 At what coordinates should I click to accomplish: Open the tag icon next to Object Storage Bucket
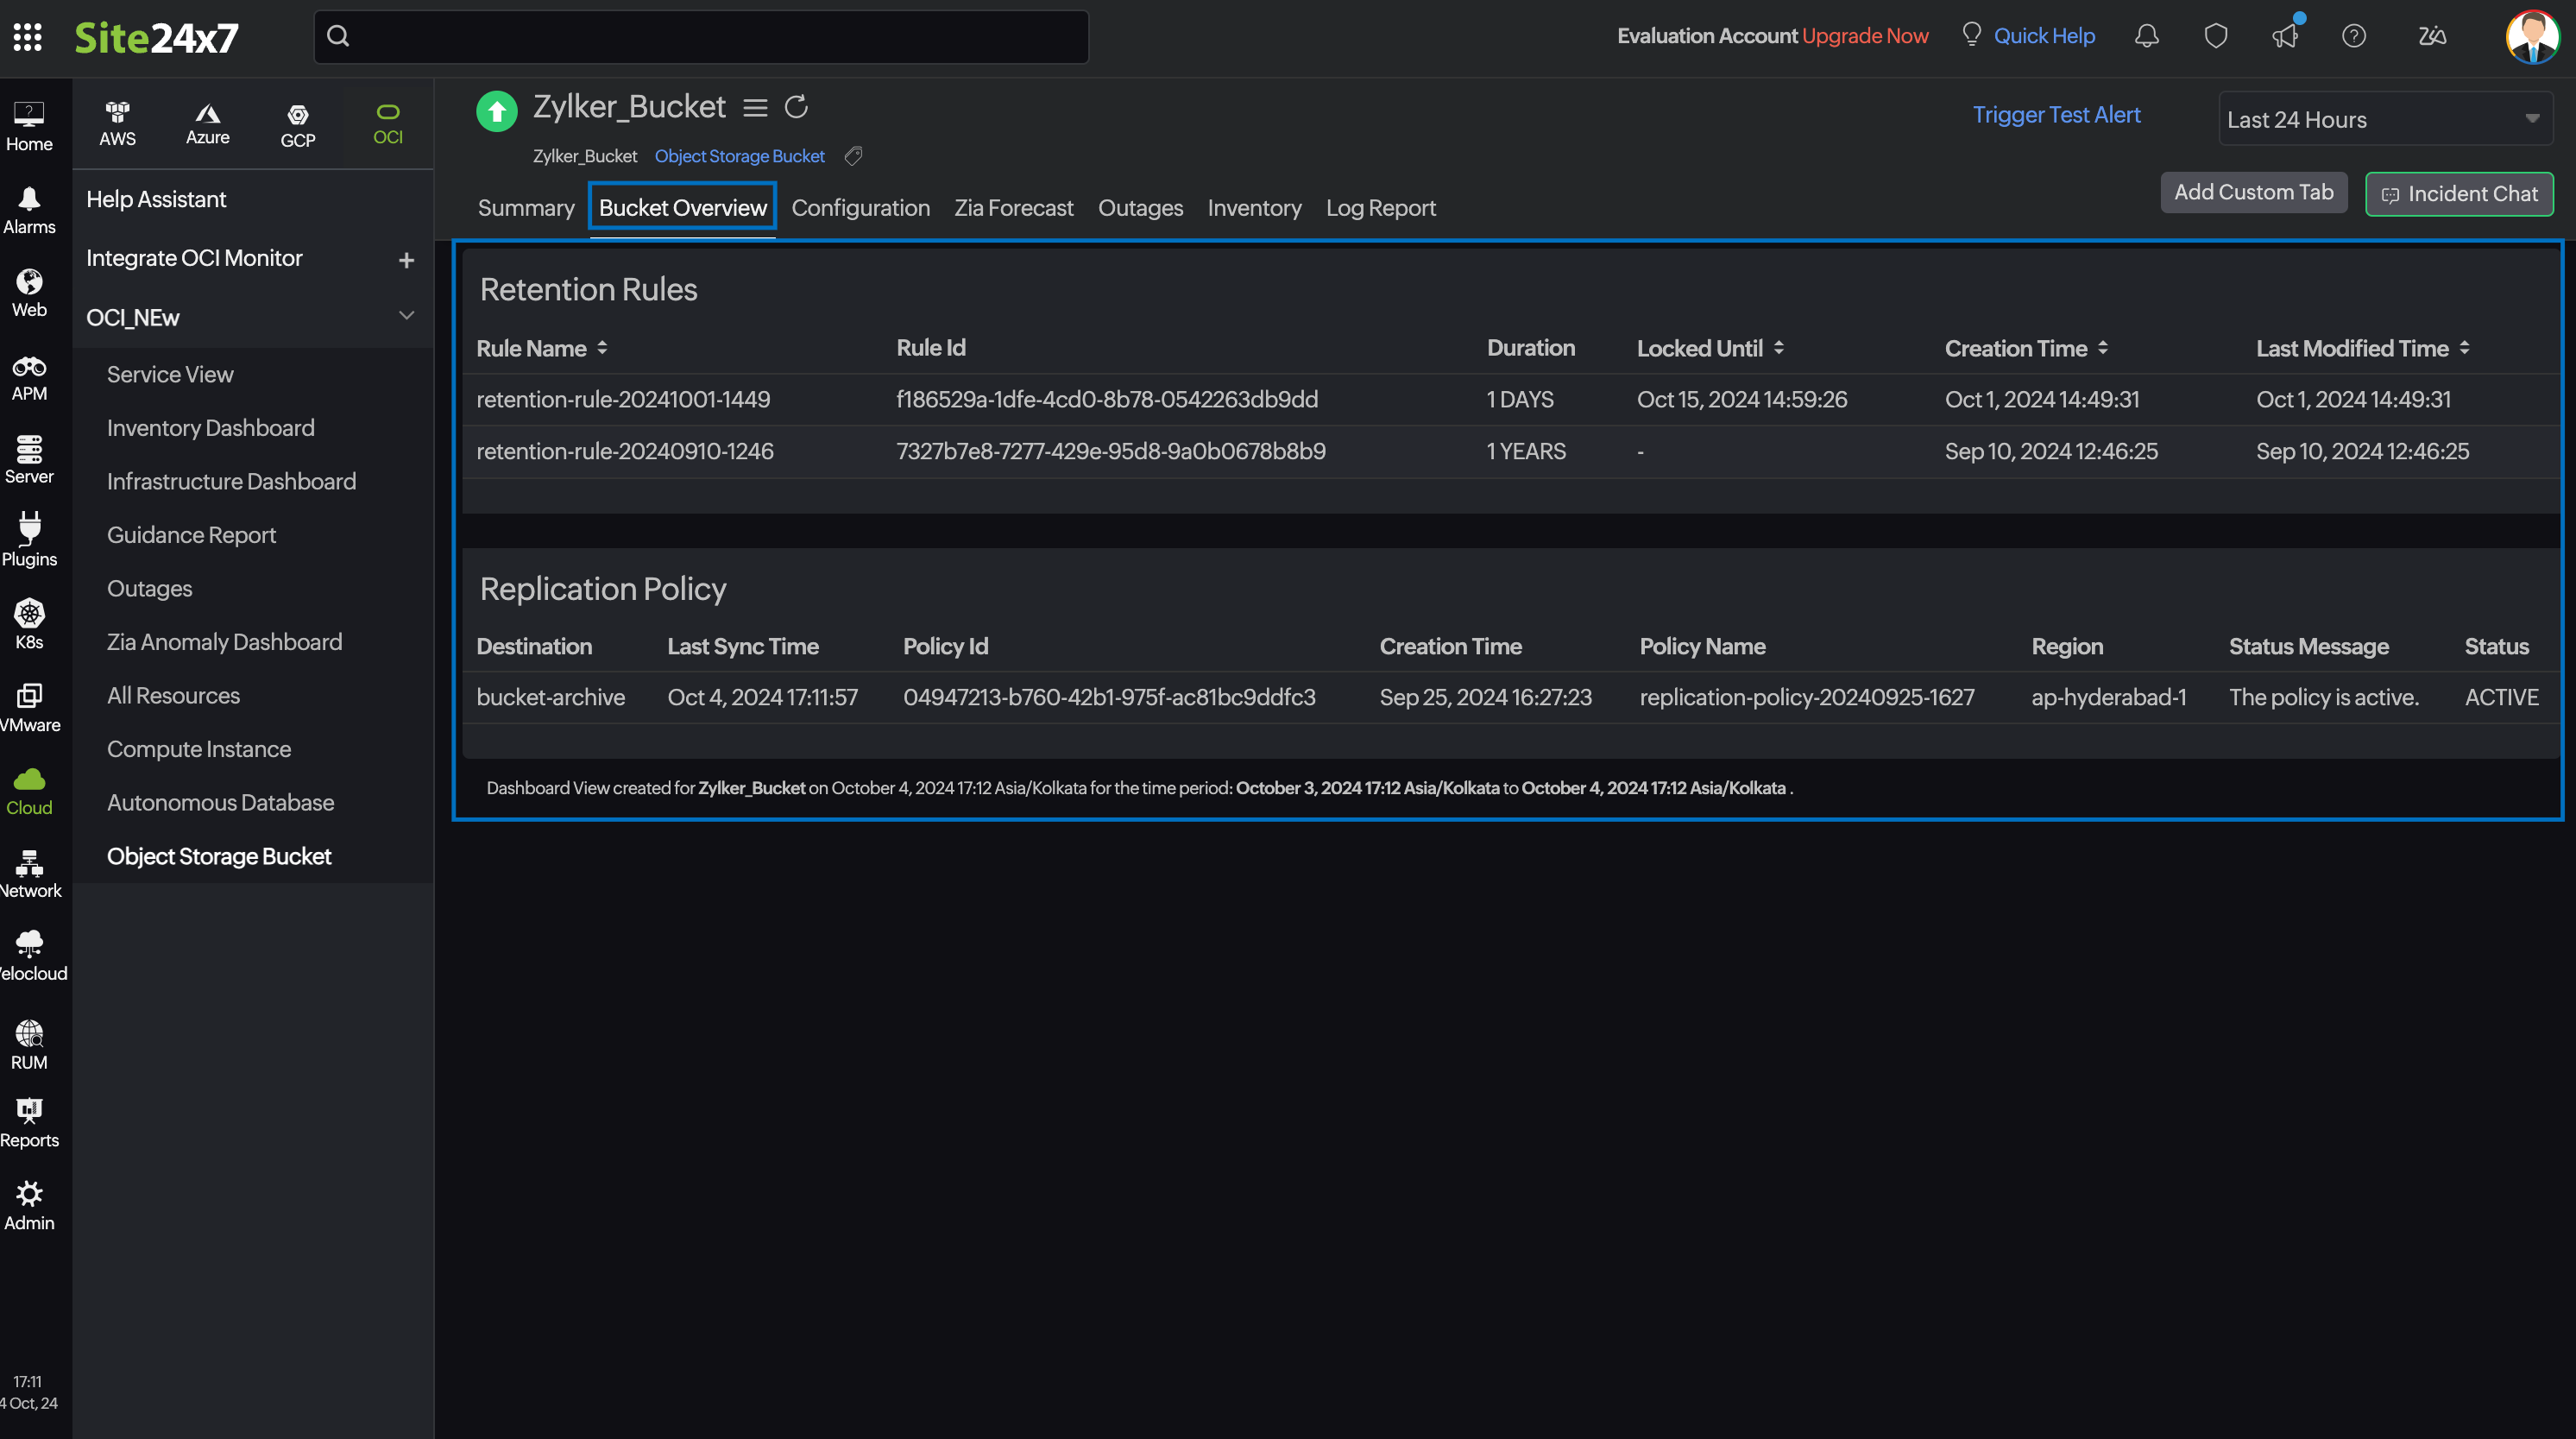(853, 156)
